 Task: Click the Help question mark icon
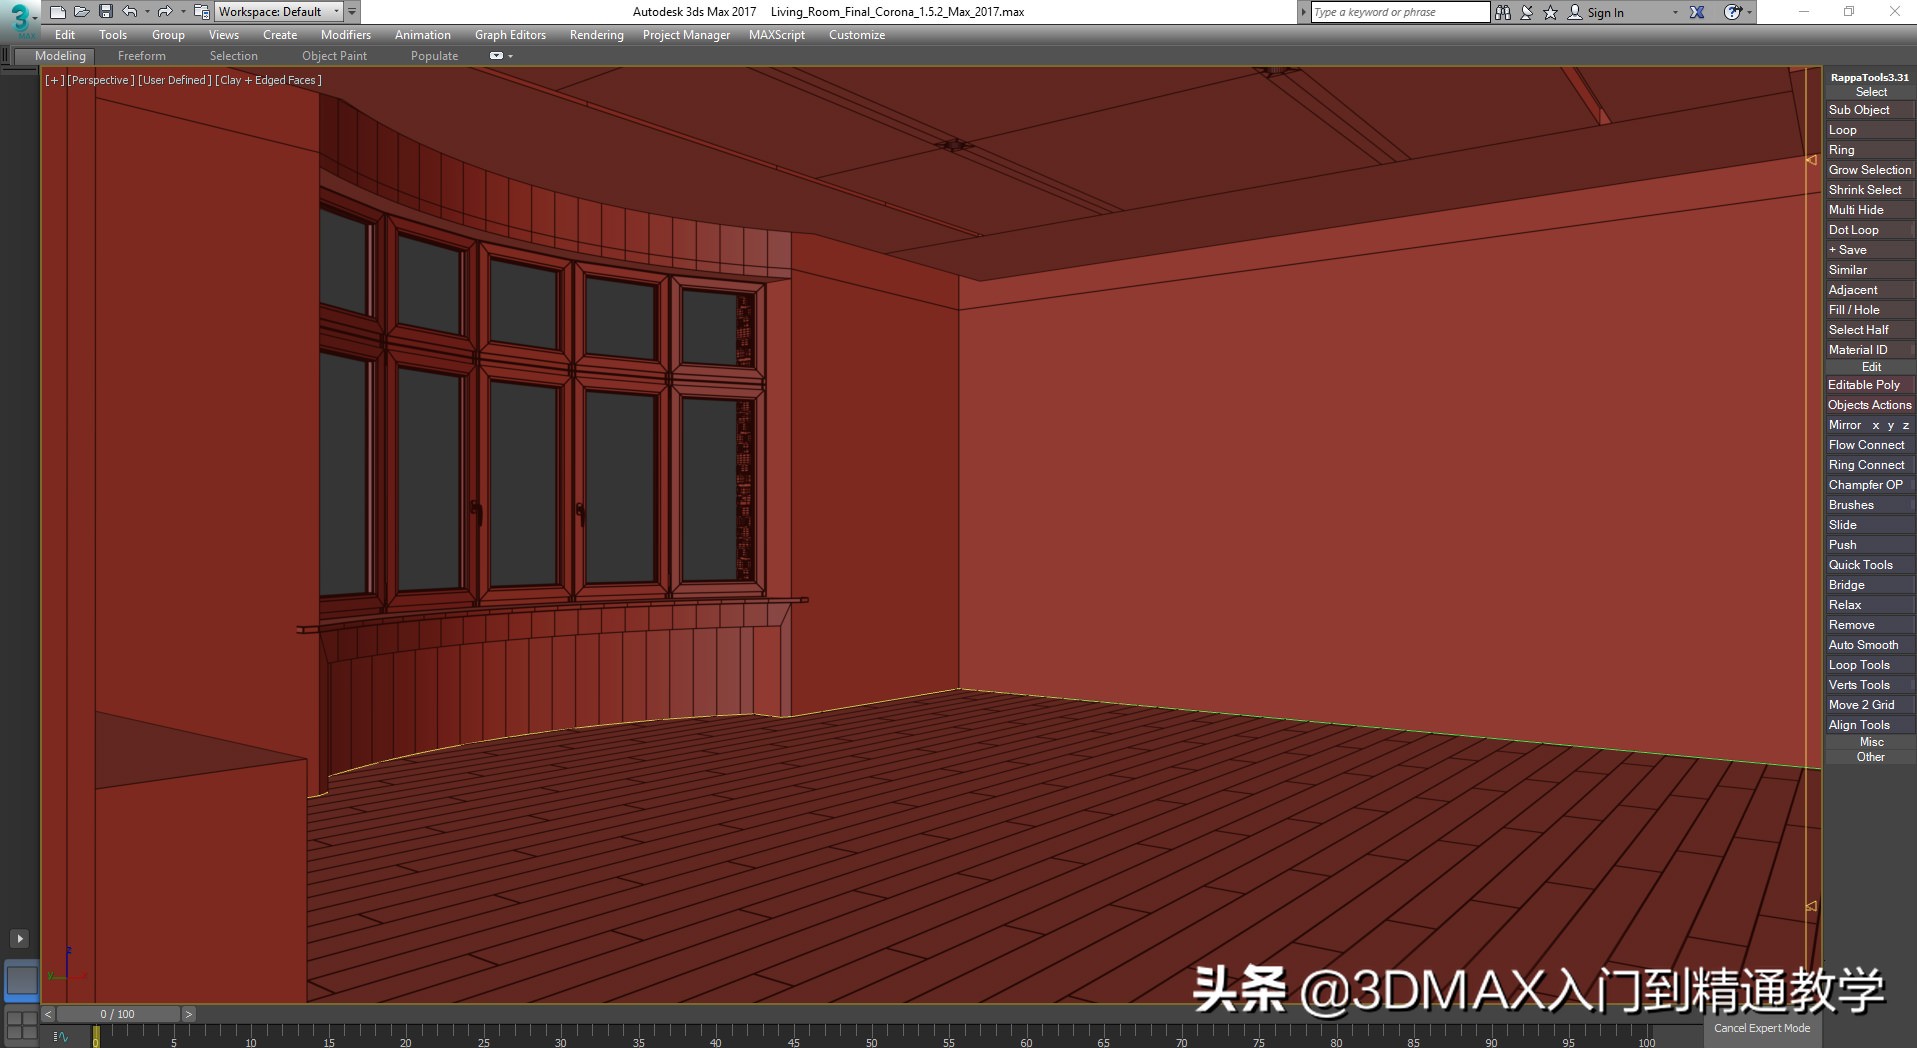pos(1732,12)
